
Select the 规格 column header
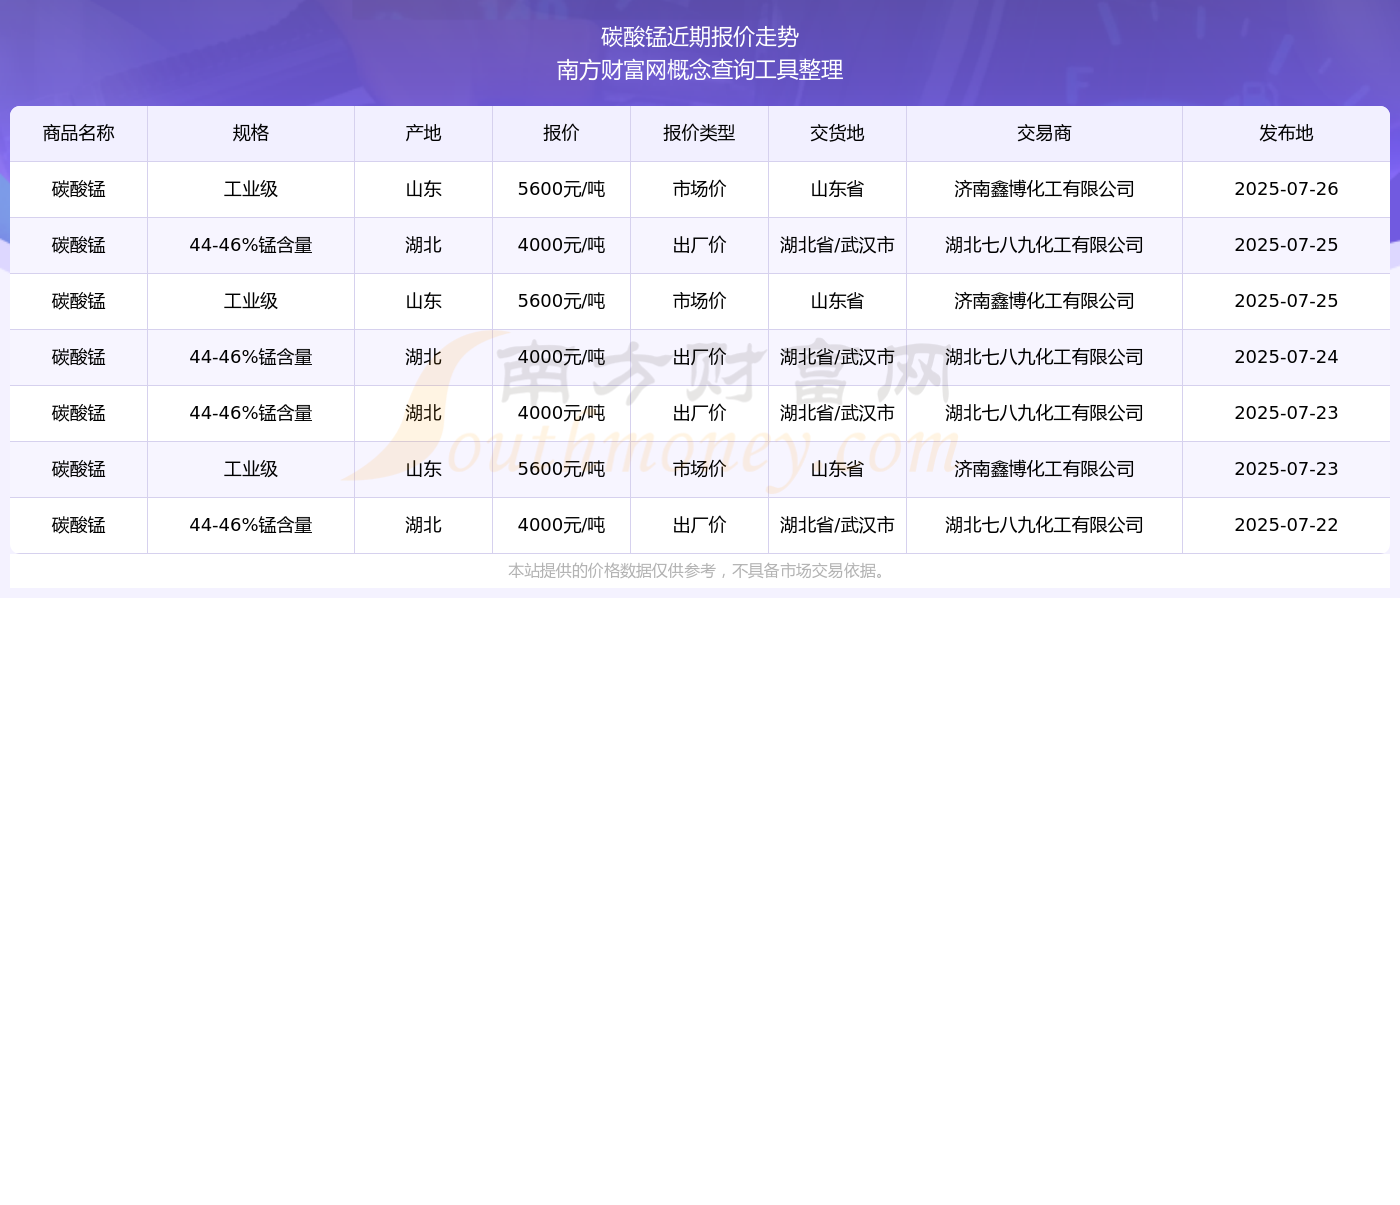[251, 133]
